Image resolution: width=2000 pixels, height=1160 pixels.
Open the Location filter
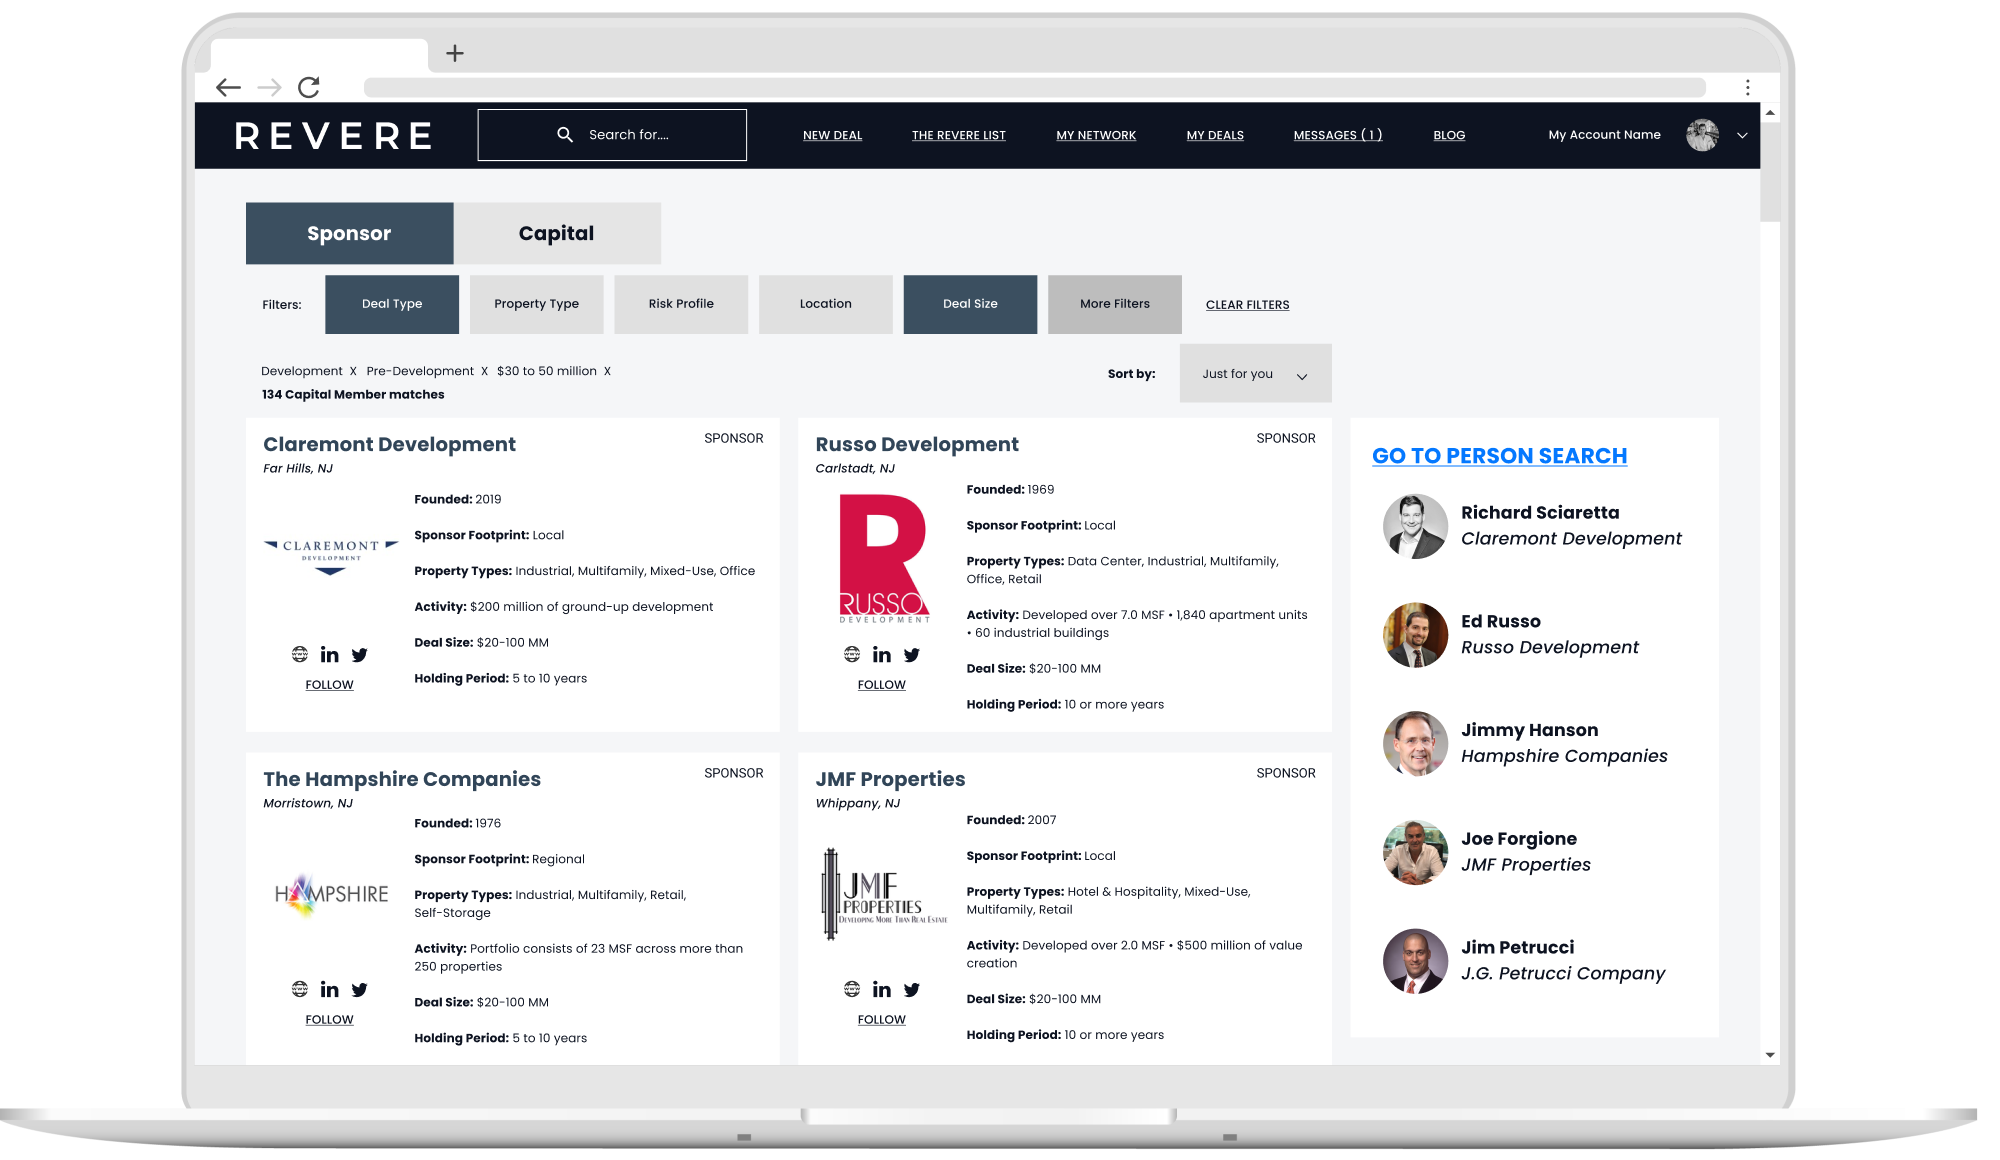pos(826,304)
